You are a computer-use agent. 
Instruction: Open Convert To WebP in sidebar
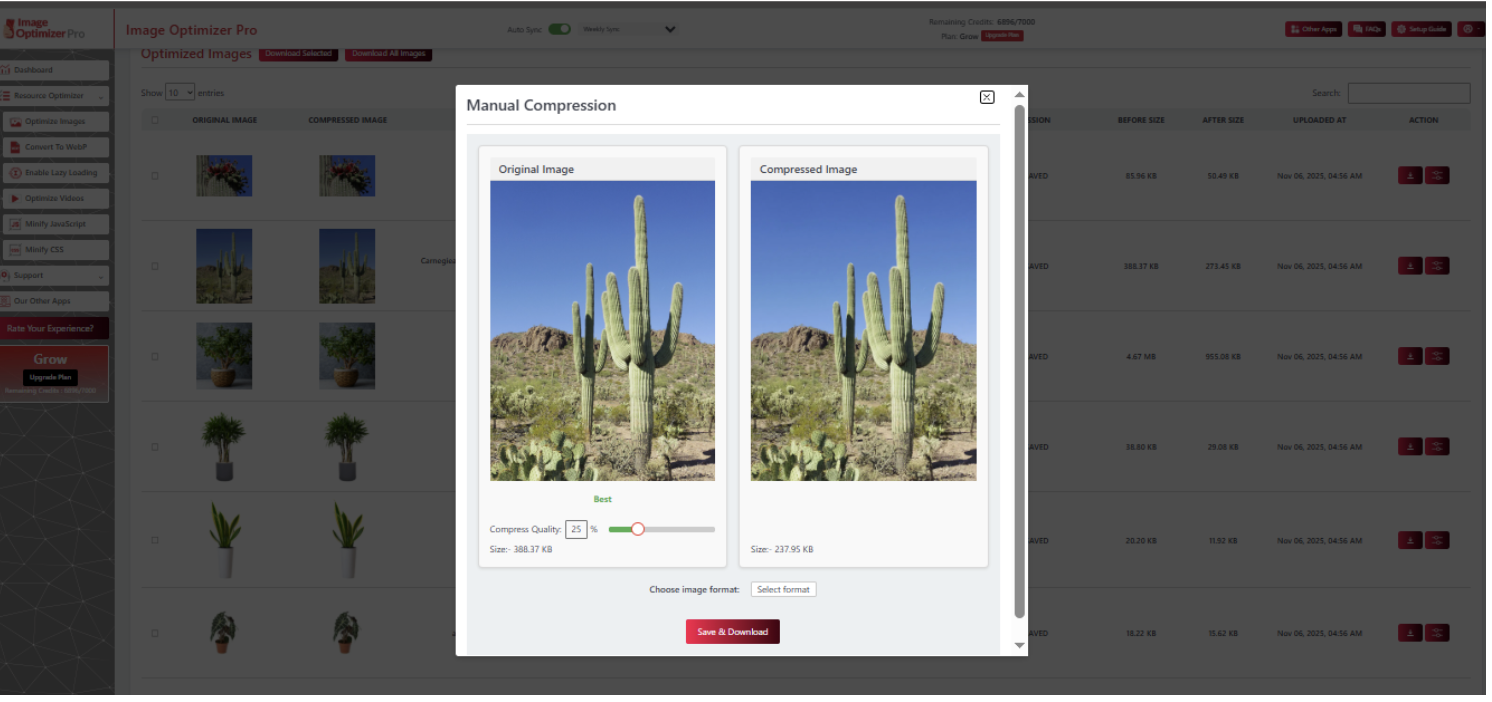(x=56, y=147)
